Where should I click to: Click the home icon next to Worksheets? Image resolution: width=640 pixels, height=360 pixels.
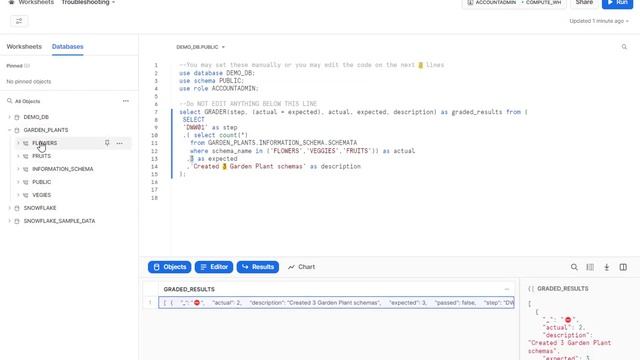(x=11, y=2)
